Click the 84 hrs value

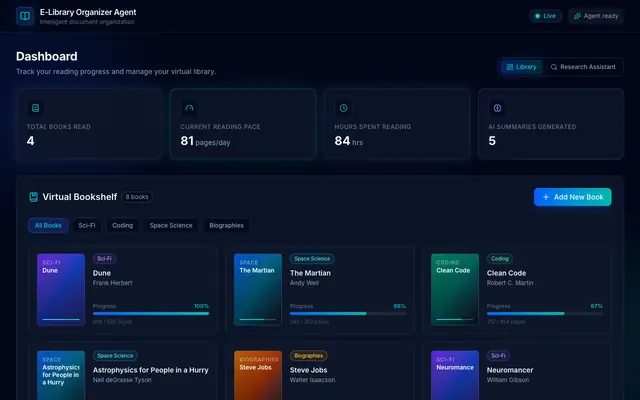pyautogui.click(x=349, y=141)
